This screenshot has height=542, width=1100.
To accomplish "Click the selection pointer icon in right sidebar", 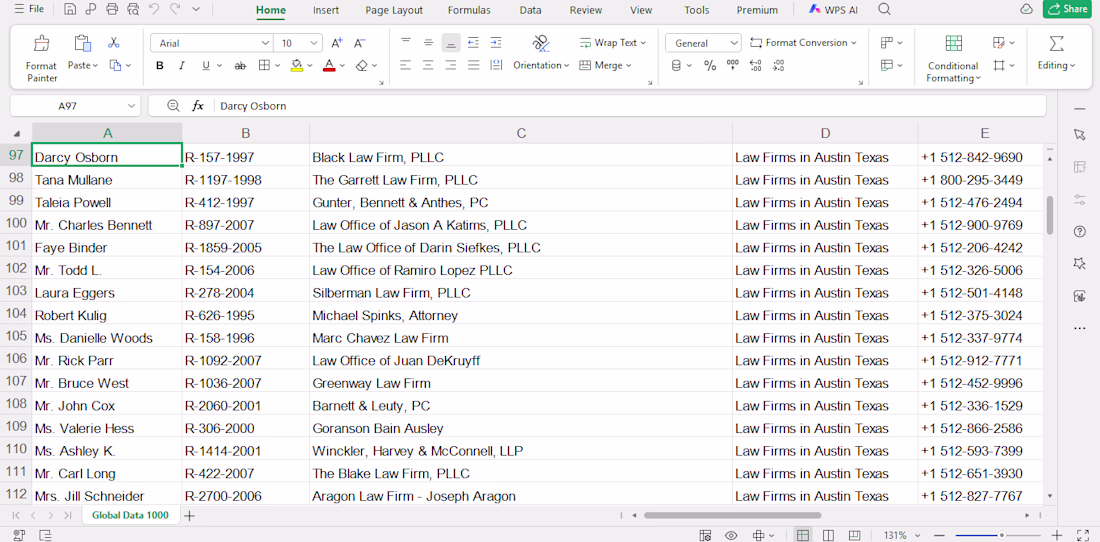I will pyautogui.click(x=1080, y=134).
